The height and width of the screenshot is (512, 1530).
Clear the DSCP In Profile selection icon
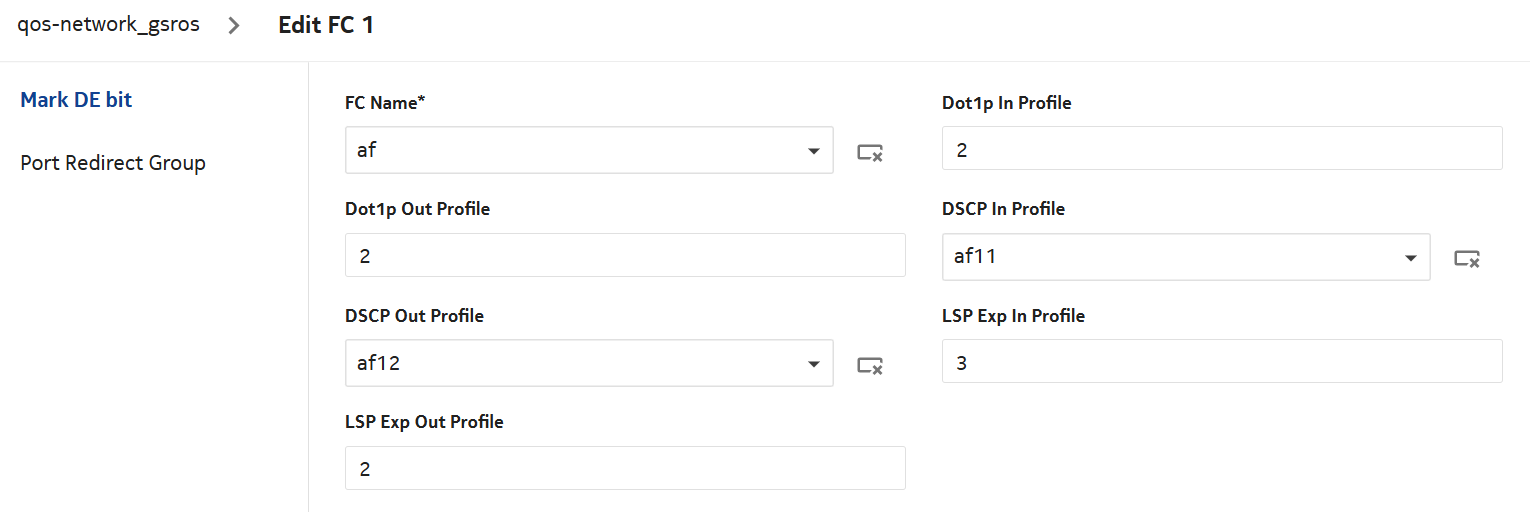tap(1467, 259)
